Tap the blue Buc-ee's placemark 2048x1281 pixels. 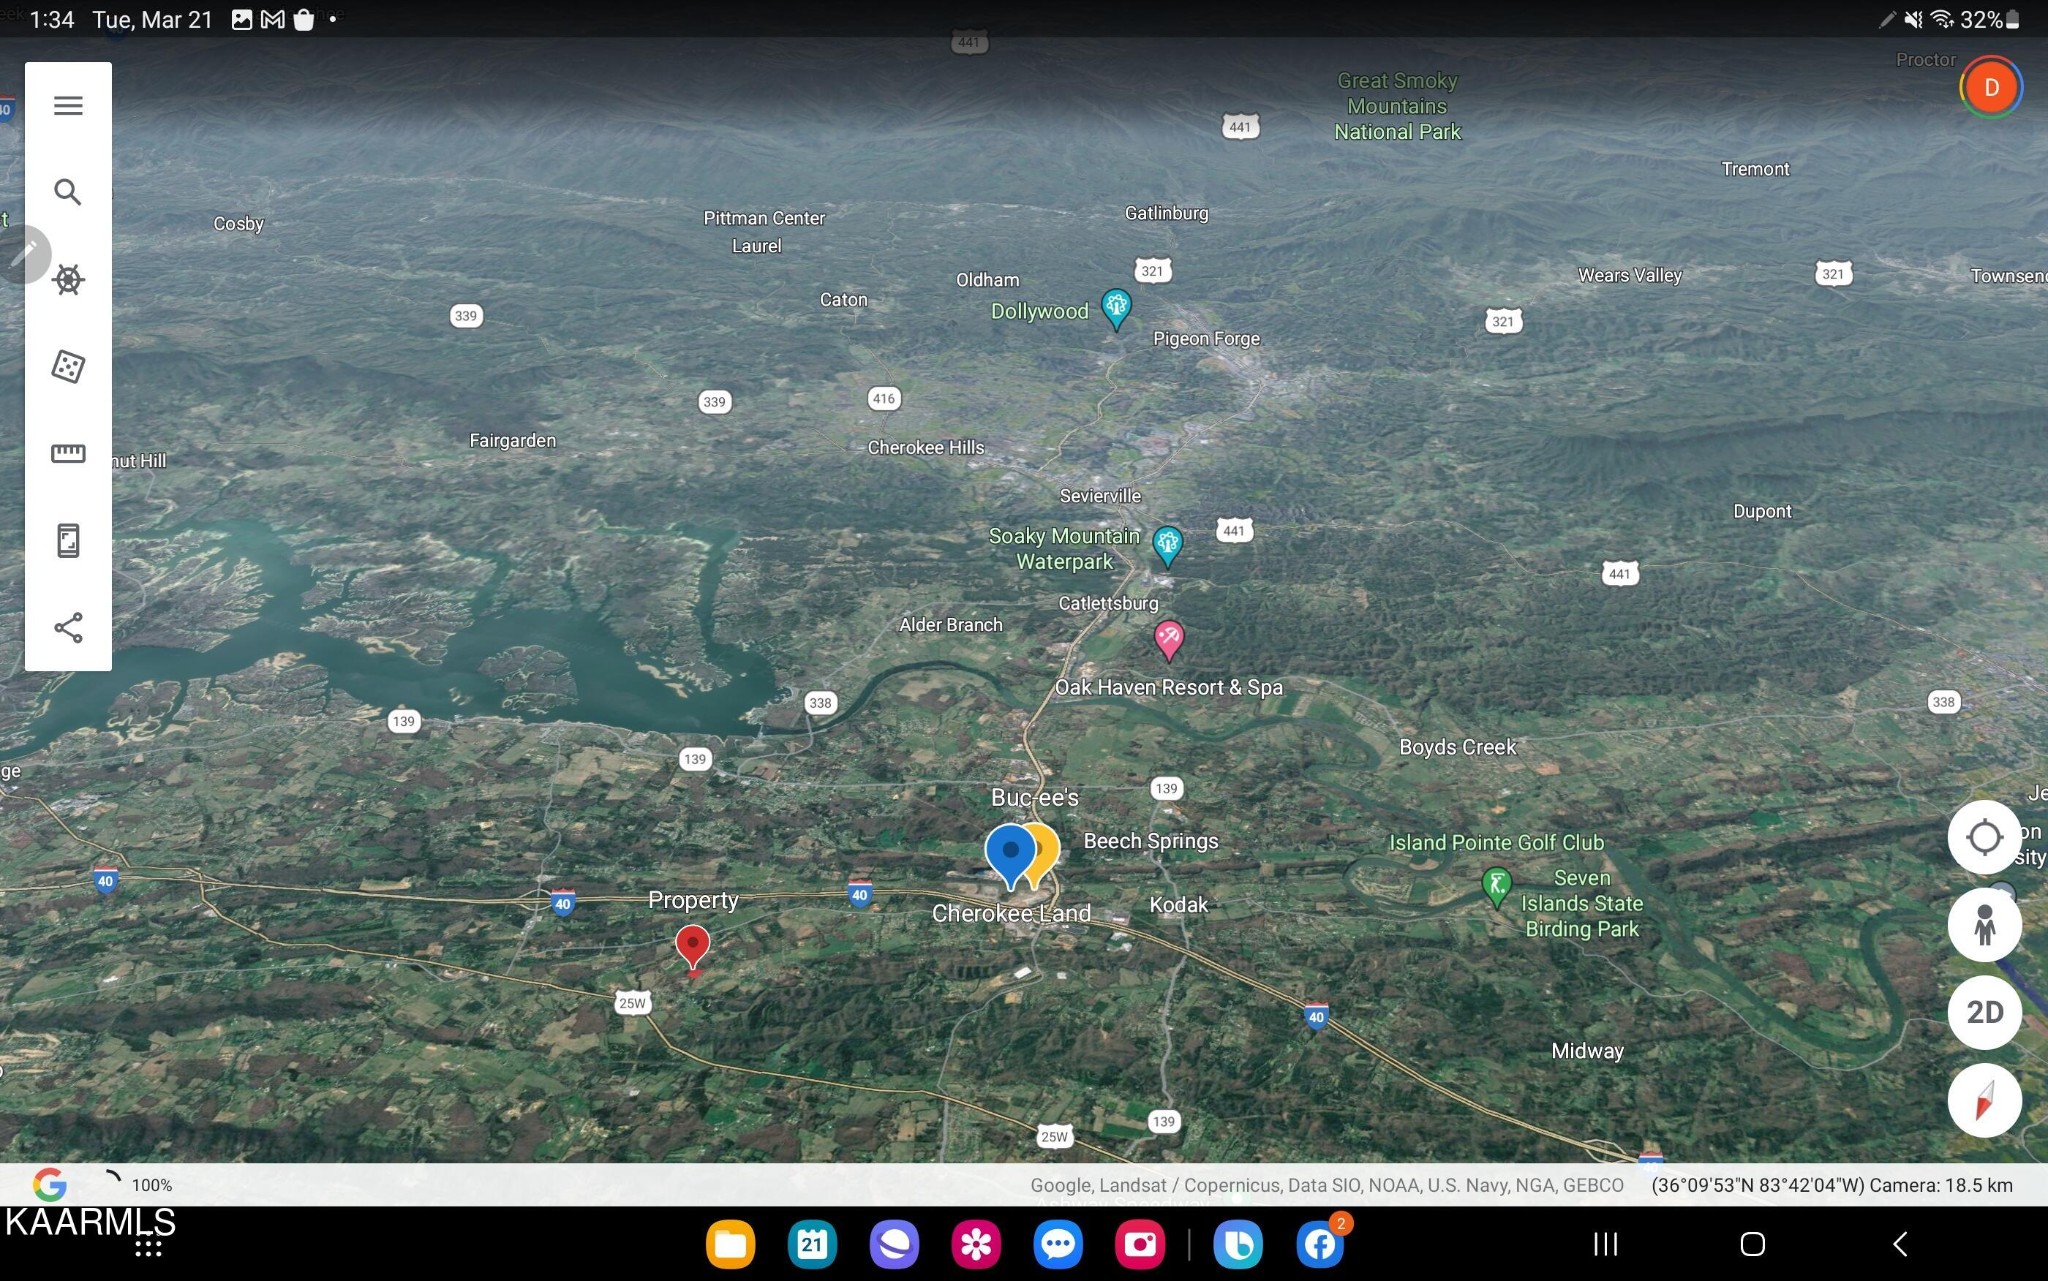click(1010, 855)
